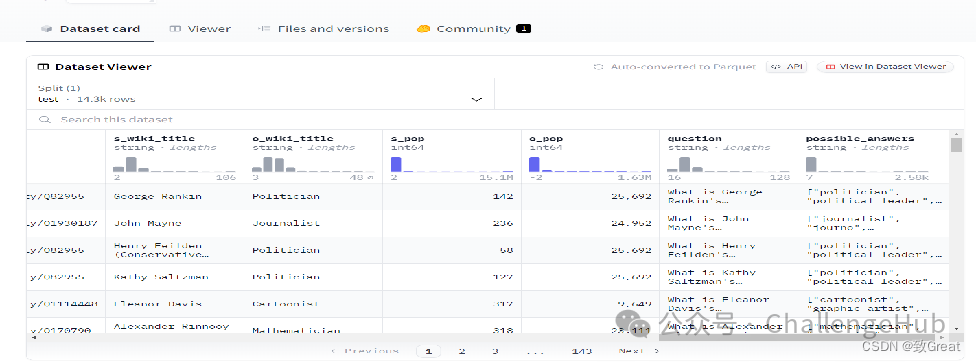Image resolution: width=976 pixels, height=362 pixels.
Task: Click the Viewer tab table icon
Action: (x=176, y=29)
